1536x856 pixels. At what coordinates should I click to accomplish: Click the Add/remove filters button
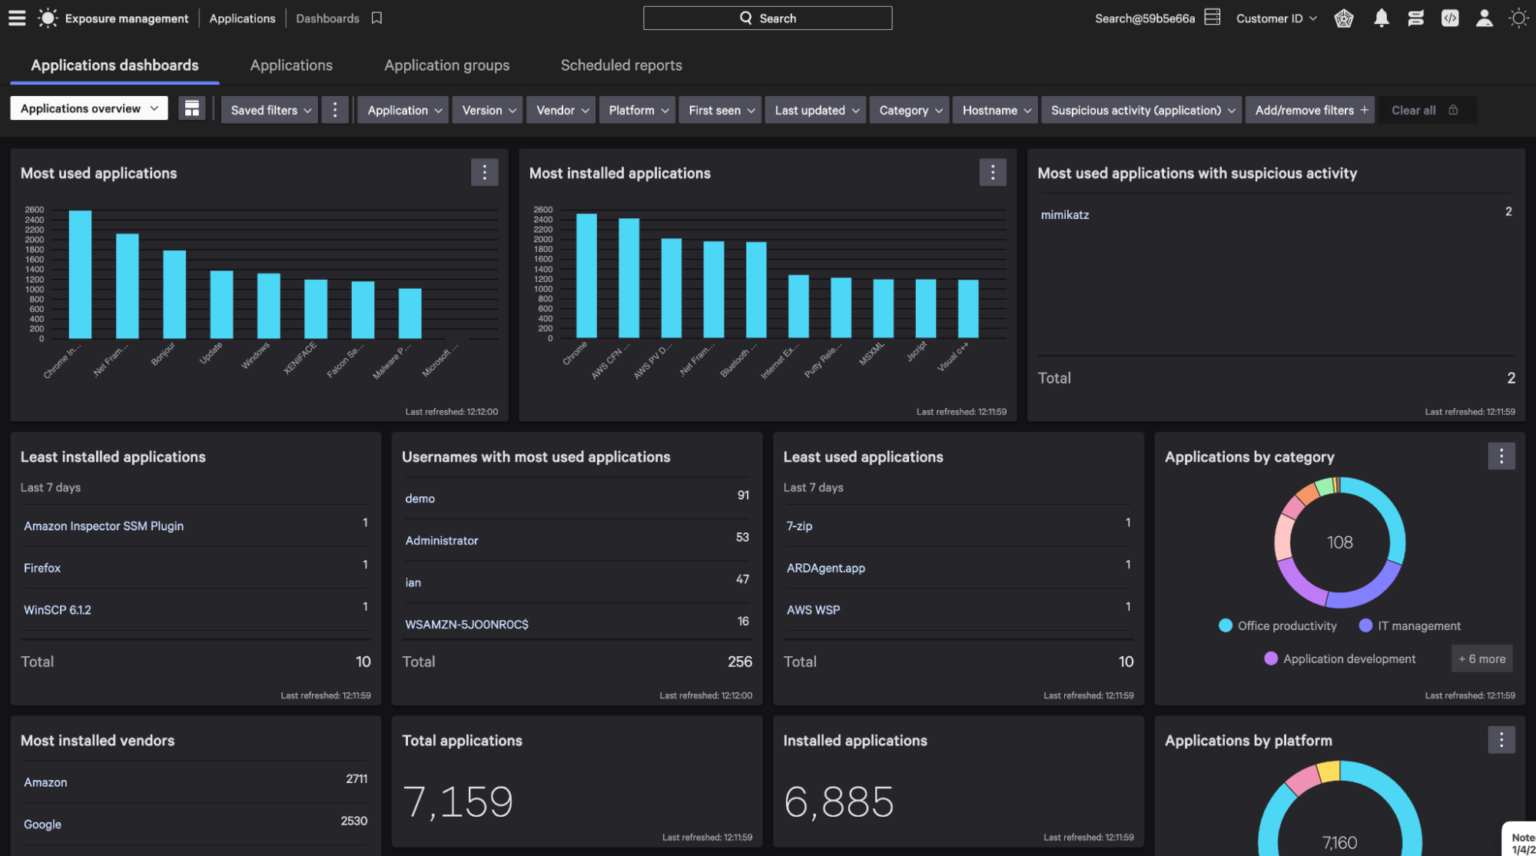click(x=1310, y=110)
